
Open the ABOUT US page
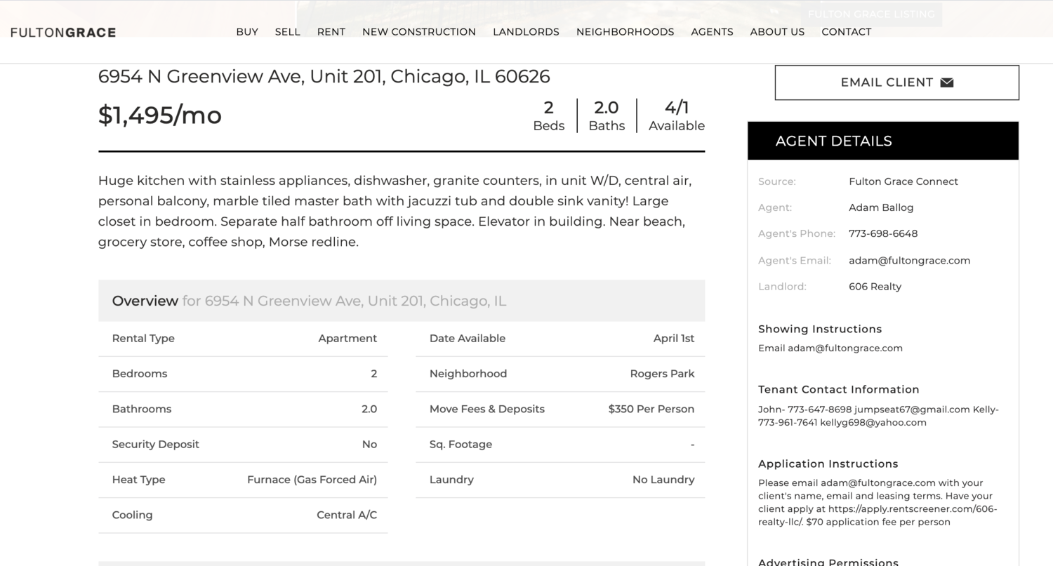coord(777,32)
